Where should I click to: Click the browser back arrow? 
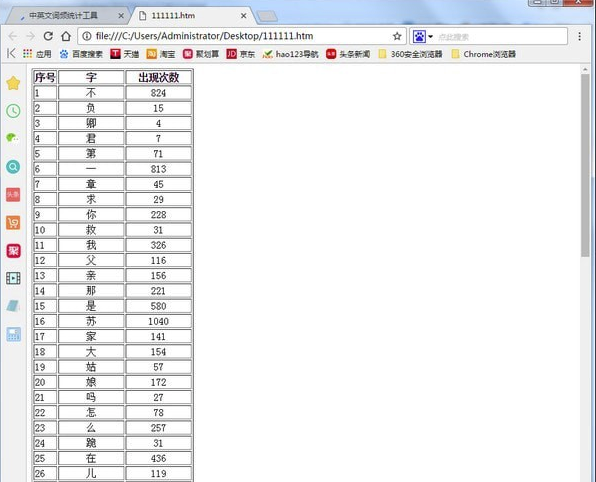tap(12, 36)
